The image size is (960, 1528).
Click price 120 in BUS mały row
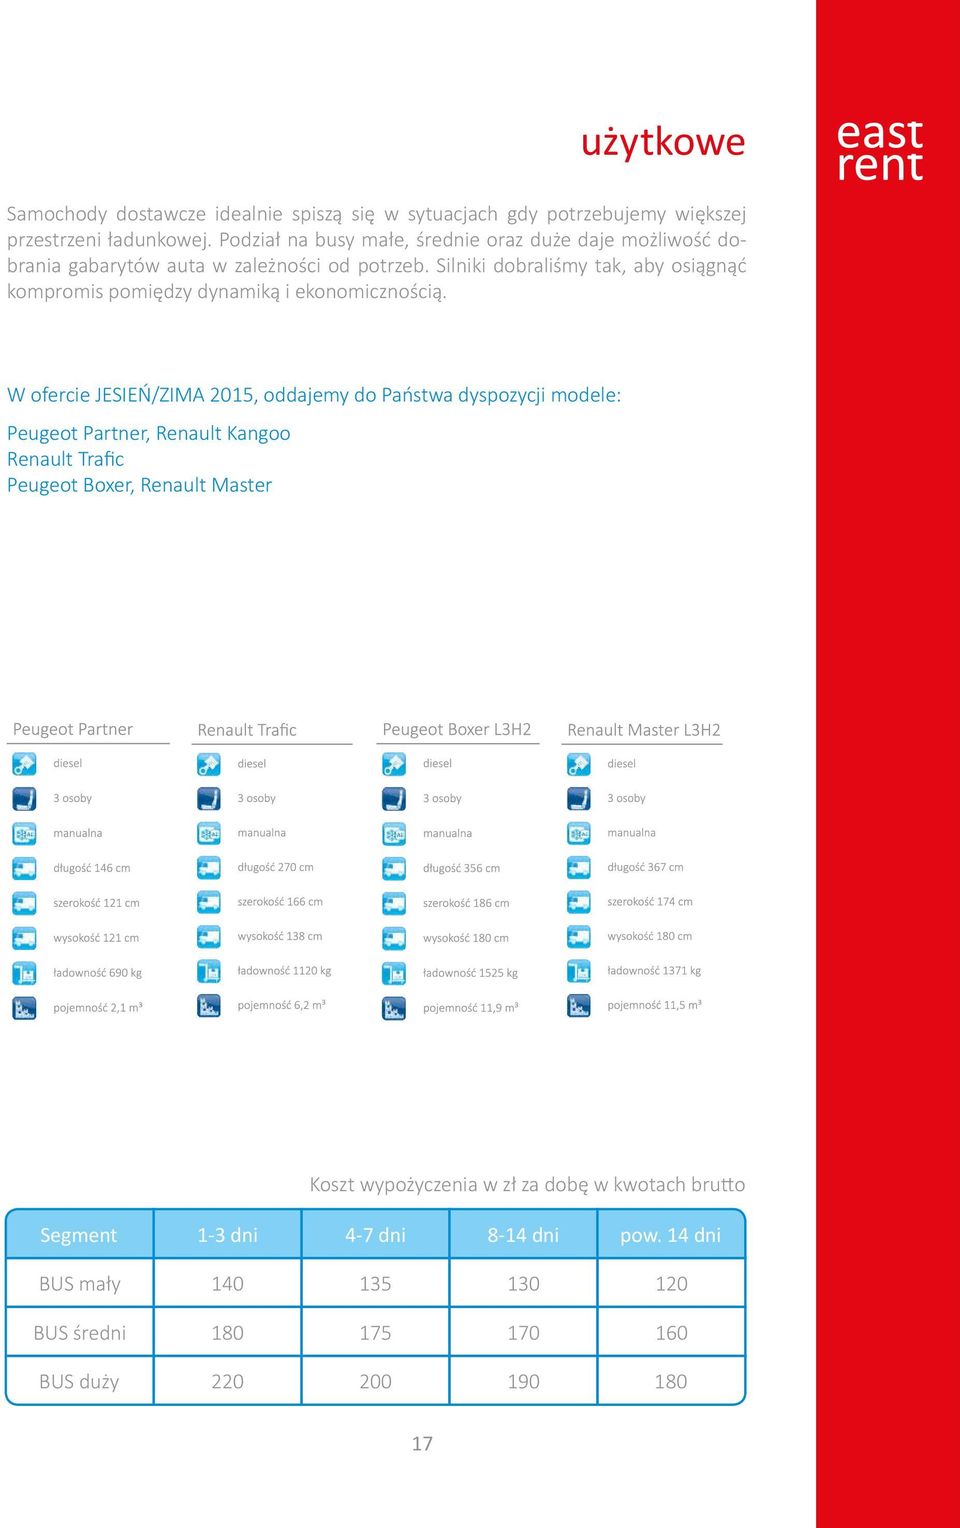[672, 1284]
